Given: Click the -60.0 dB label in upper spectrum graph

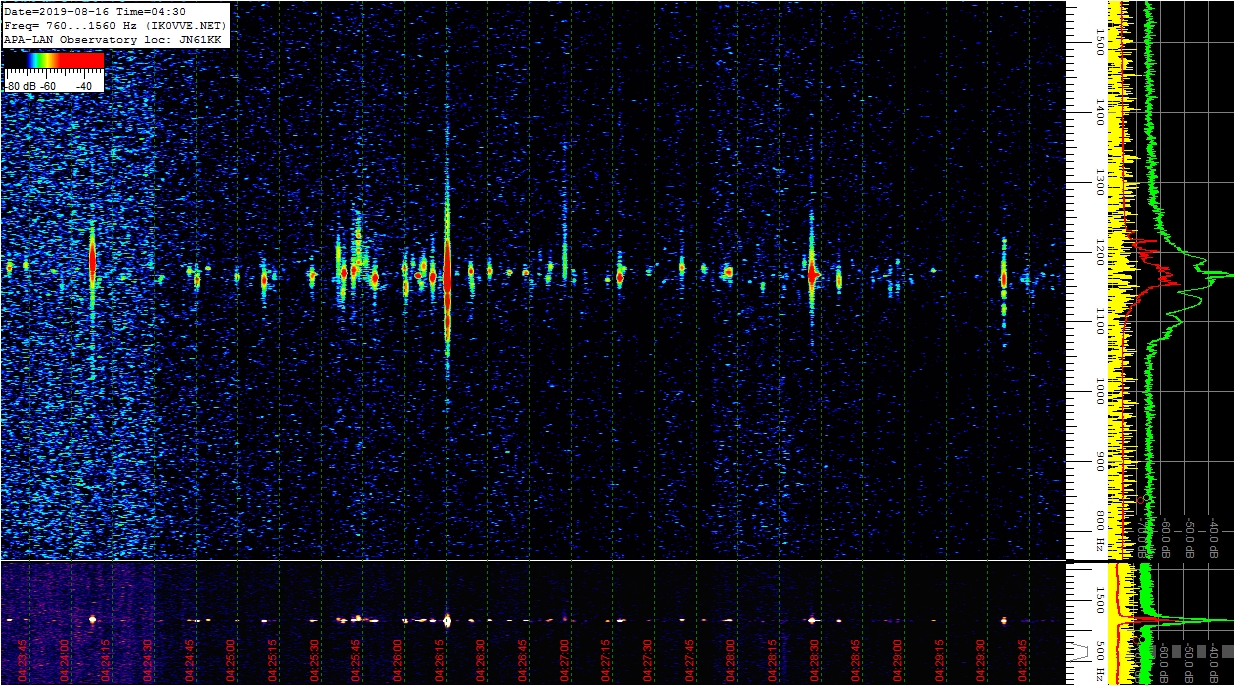Looking at the screenshot, I should (x=1165, y=536).
